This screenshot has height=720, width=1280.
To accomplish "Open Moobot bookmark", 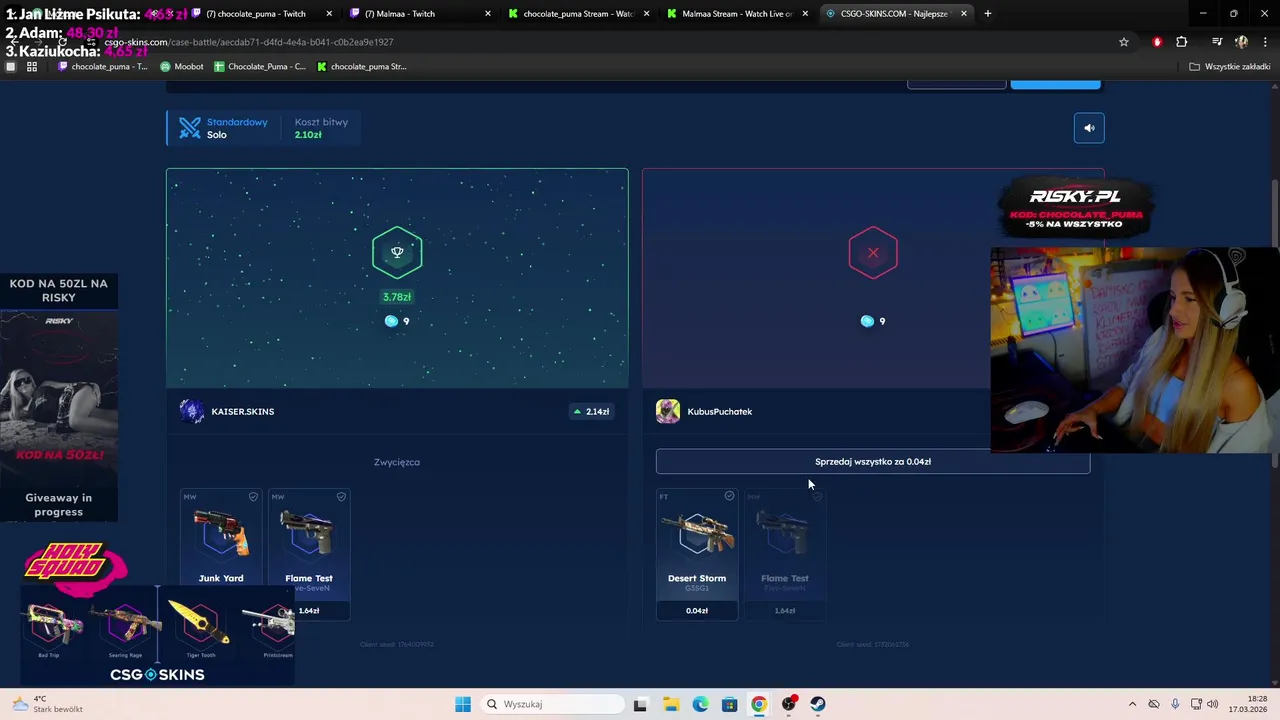I will point(182,67).
